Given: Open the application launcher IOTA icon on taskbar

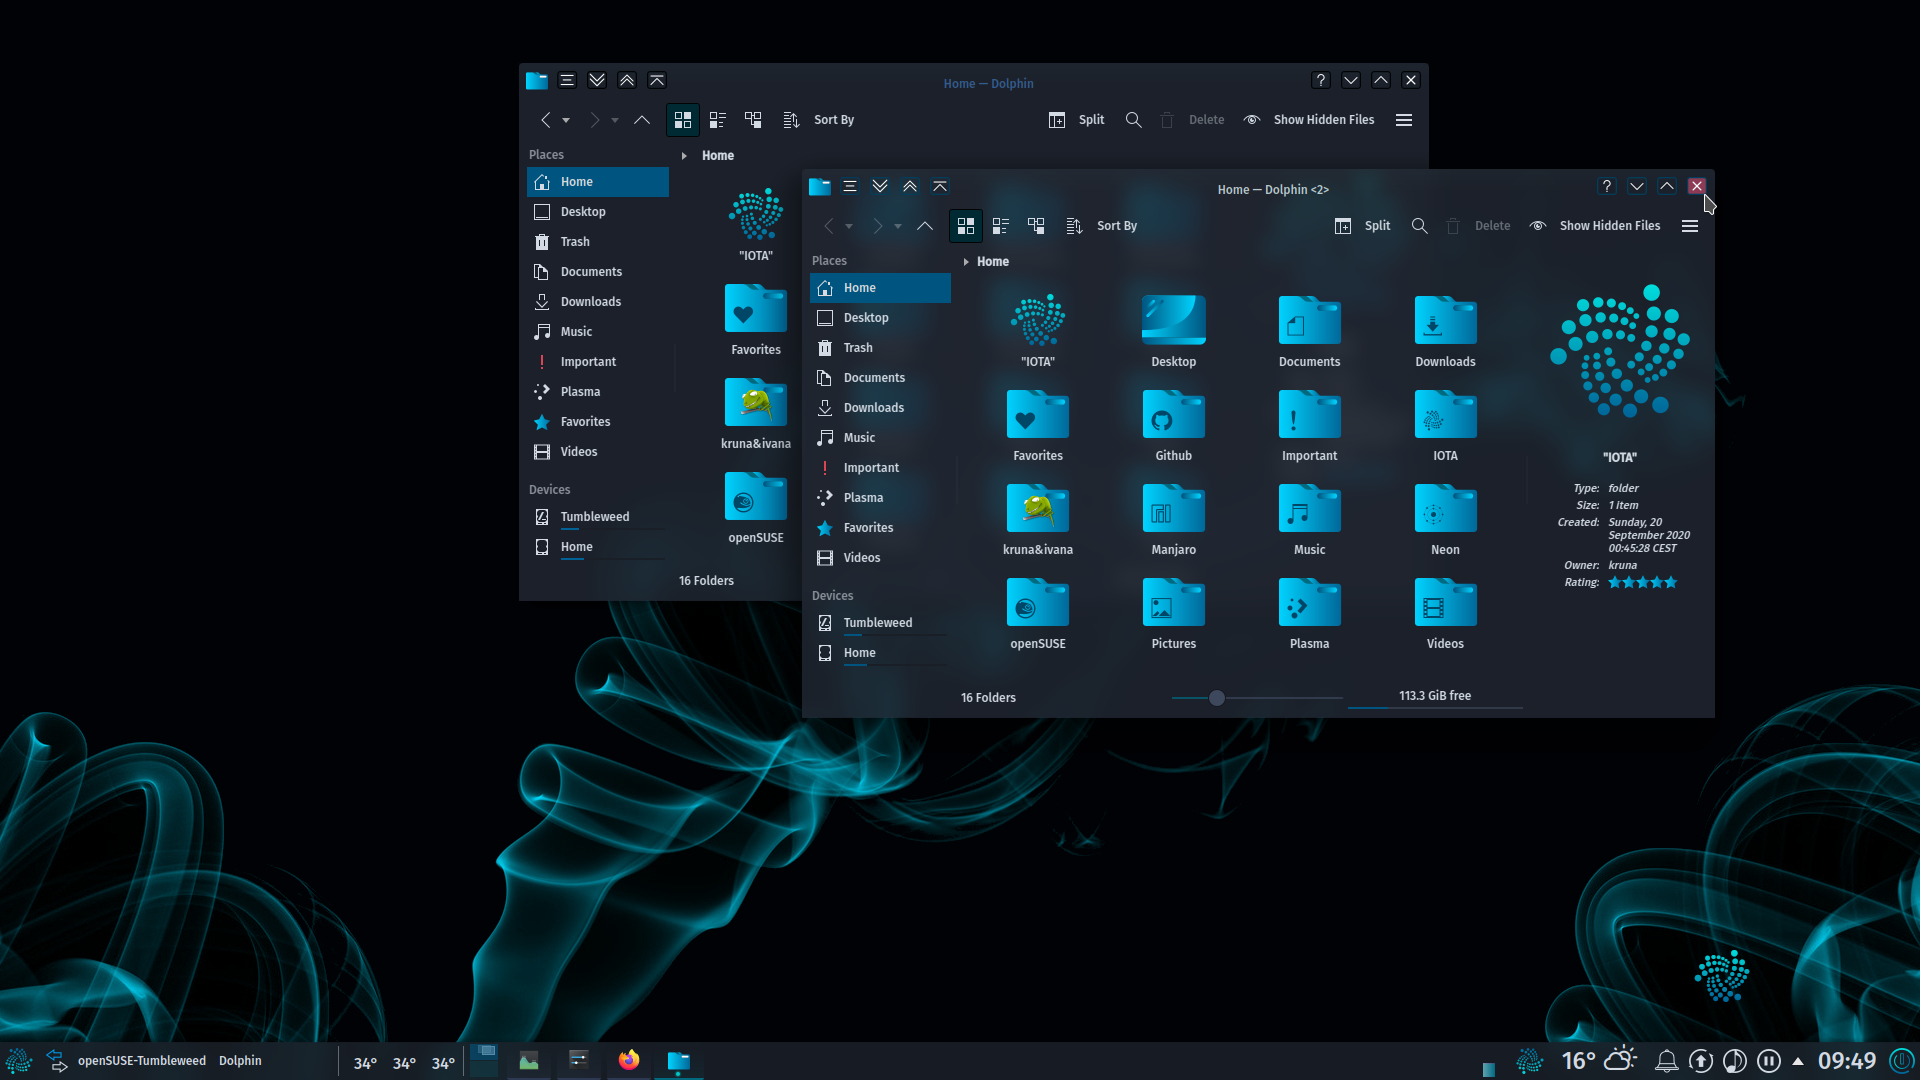Looking at the screenshot, I should (x=18, y=1061).
